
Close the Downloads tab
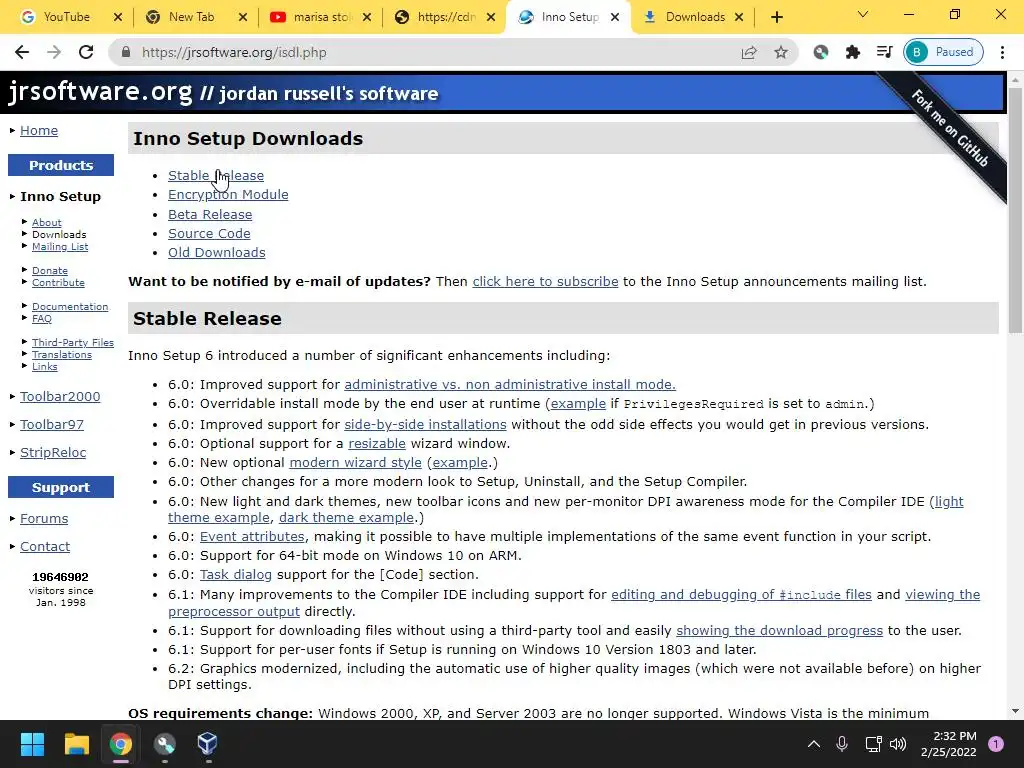pos(739,17)
